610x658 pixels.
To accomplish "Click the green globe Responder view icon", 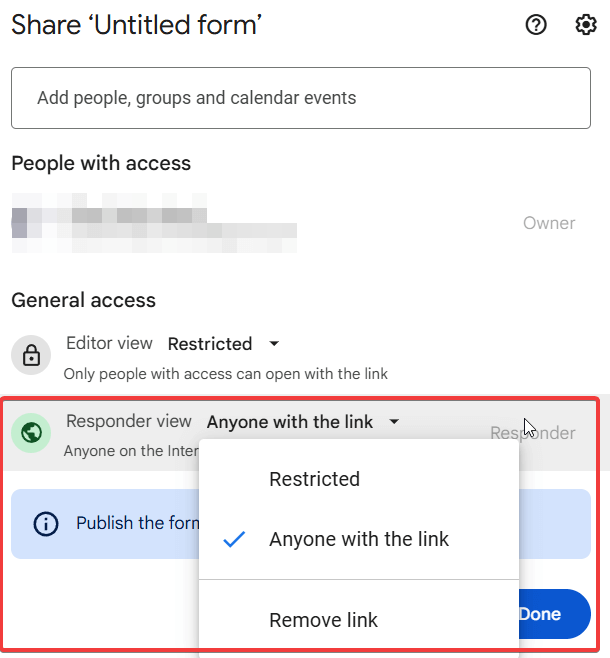I will (31, 433).
